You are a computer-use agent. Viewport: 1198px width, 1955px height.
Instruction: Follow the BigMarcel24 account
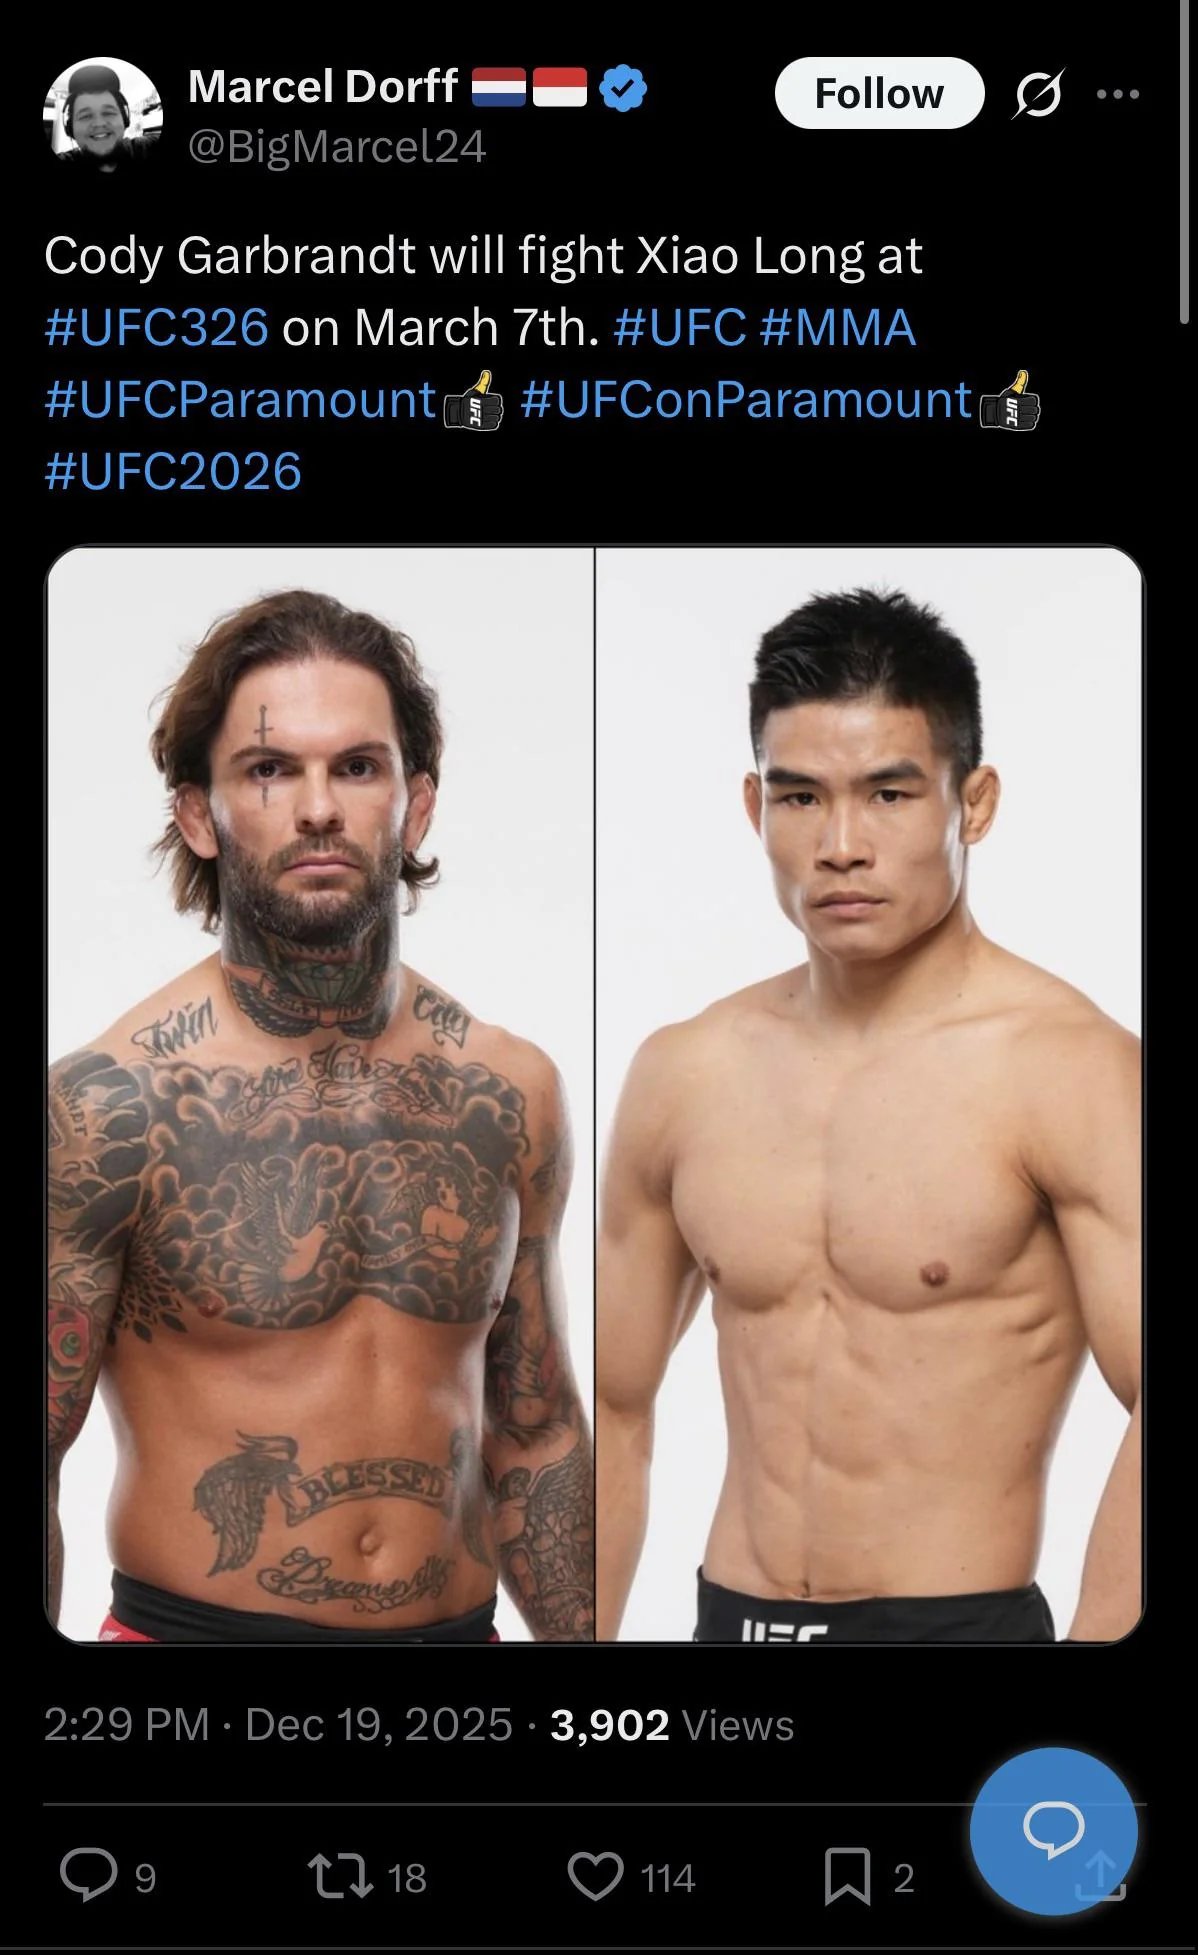tap(879, 93)
